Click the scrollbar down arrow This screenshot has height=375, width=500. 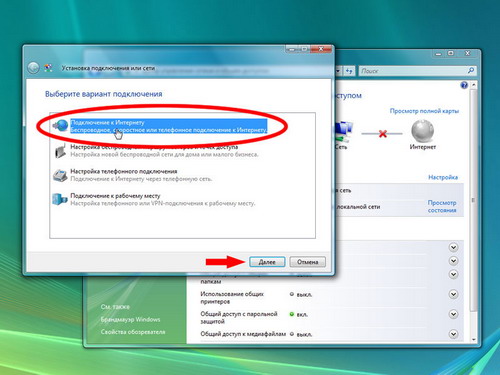click(x=474, y=339)
